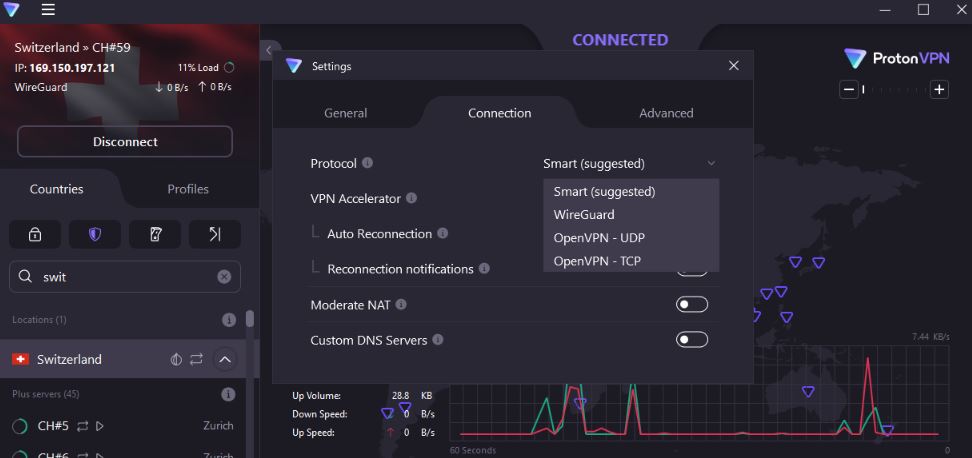The image size is (972, 458).
Task: Click the Tor onion icon on Switzerland row
Action: pyautogui.click(x=176, y=359)
